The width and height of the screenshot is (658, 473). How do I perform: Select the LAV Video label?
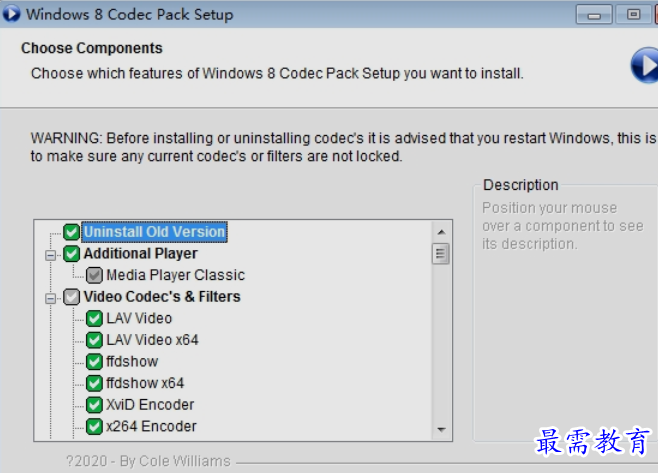pos(139,319)
